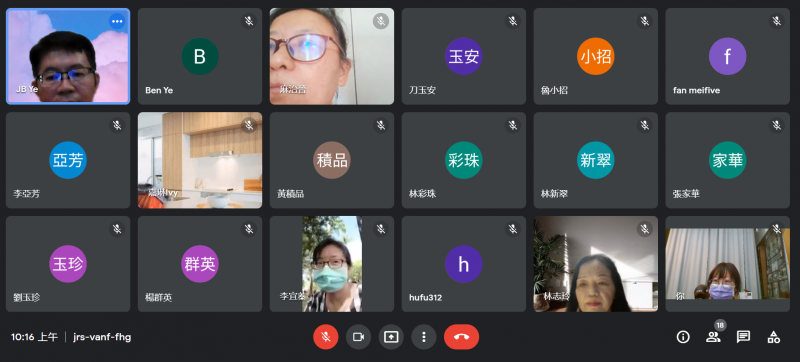Select JB Ye's video tile

tap(68, 56)
